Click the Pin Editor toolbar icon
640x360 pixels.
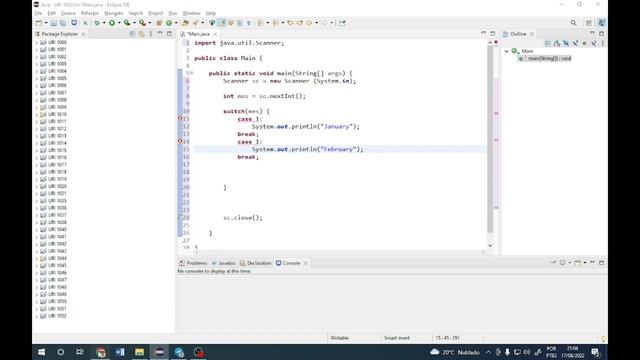pos(342,23)
